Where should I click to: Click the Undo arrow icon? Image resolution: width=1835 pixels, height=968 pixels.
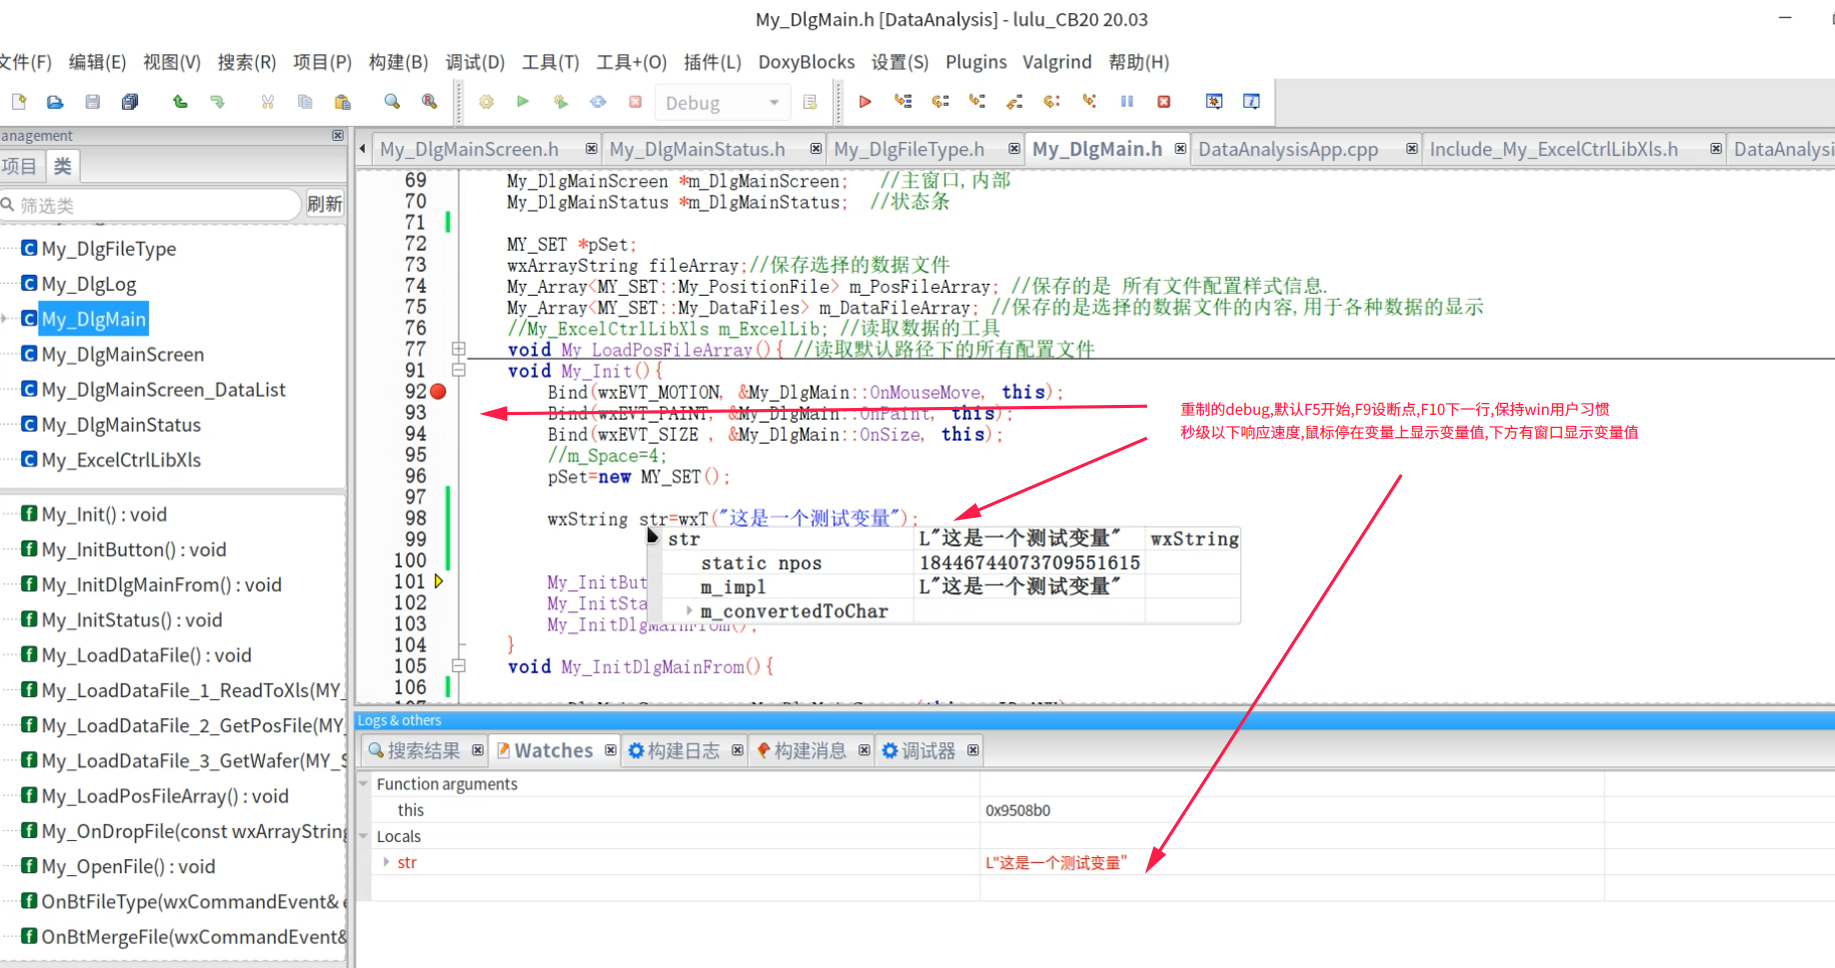(x=180, y=102)
